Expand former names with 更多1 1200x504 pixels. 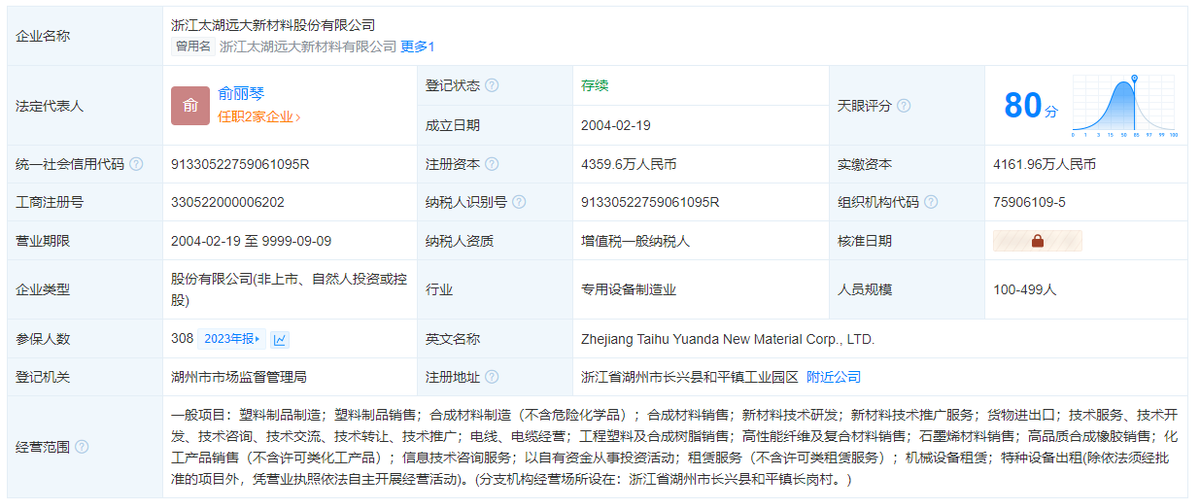(418, 46)
